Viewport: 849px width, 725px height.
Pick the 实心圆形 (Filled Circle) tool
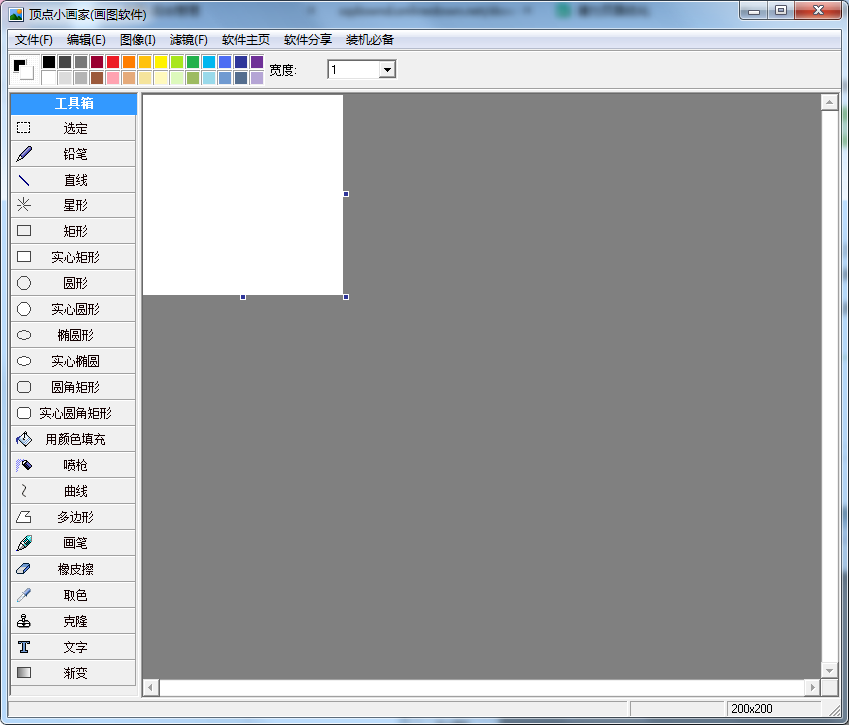pos(72,309)
